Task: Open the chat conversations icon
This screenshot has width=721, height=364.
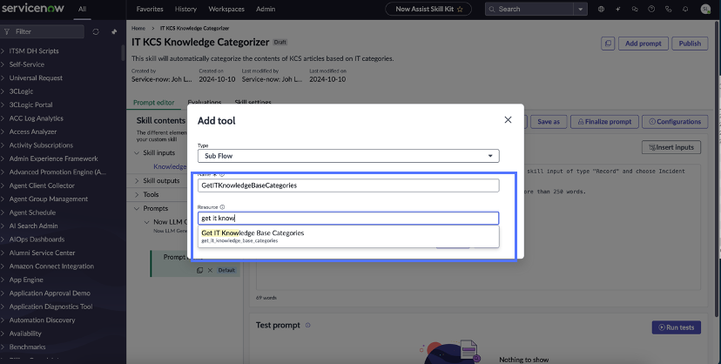Action: pos(635,9)
